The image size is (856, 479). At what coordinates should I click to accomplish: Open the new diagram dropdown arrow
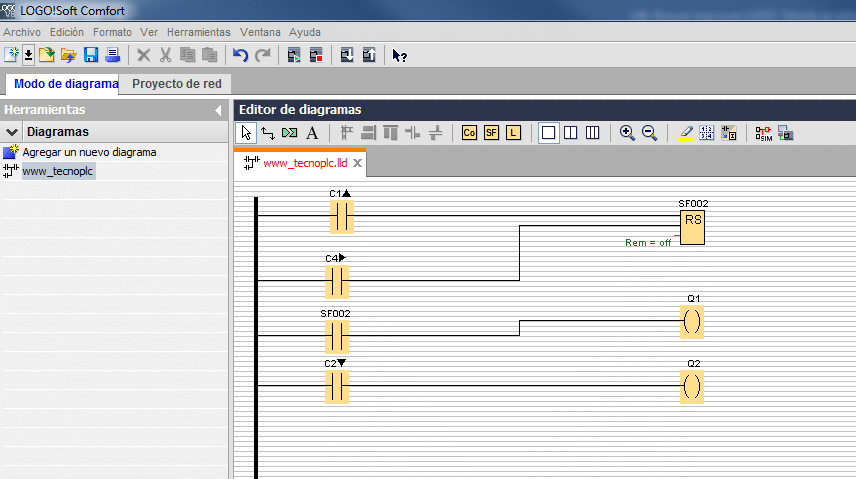(28, 55)
